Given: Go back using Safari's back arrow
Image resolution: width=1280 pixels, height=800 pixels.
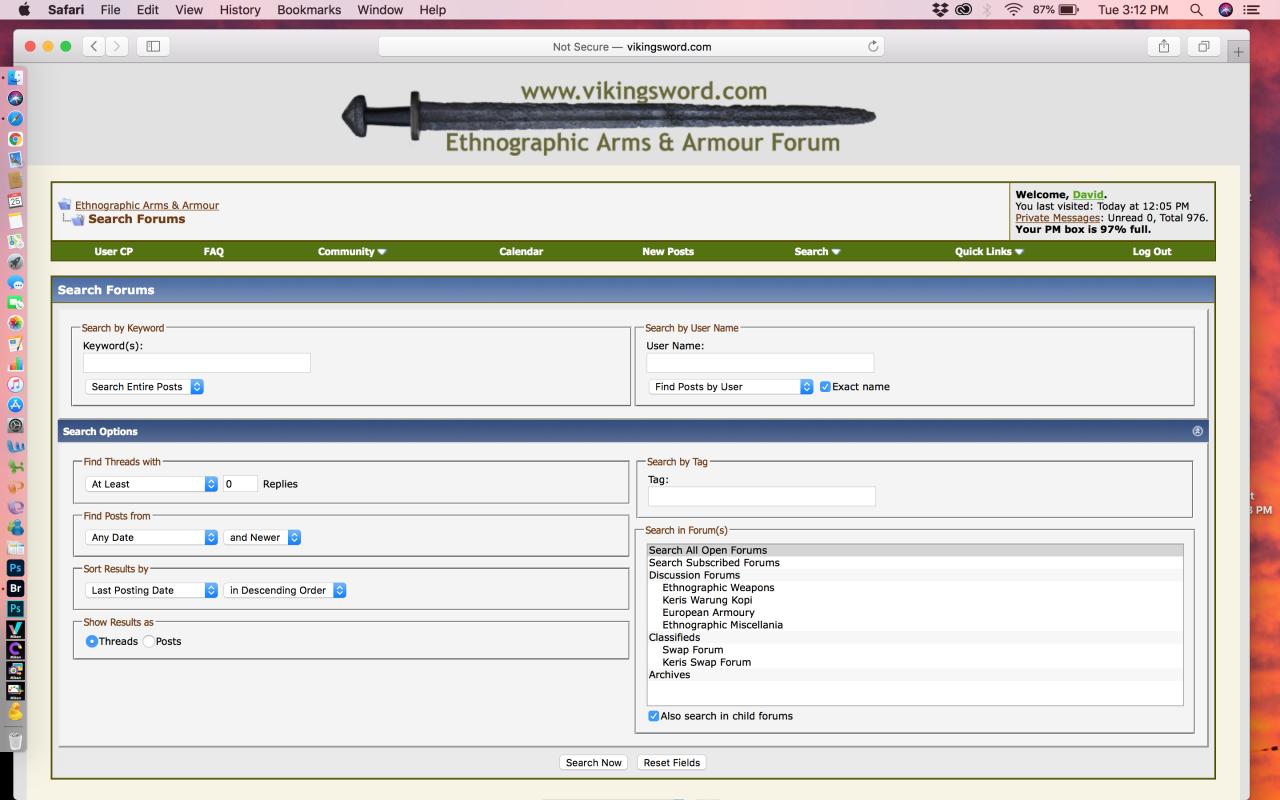Looking at the screenshot, I should pos(94,46).
